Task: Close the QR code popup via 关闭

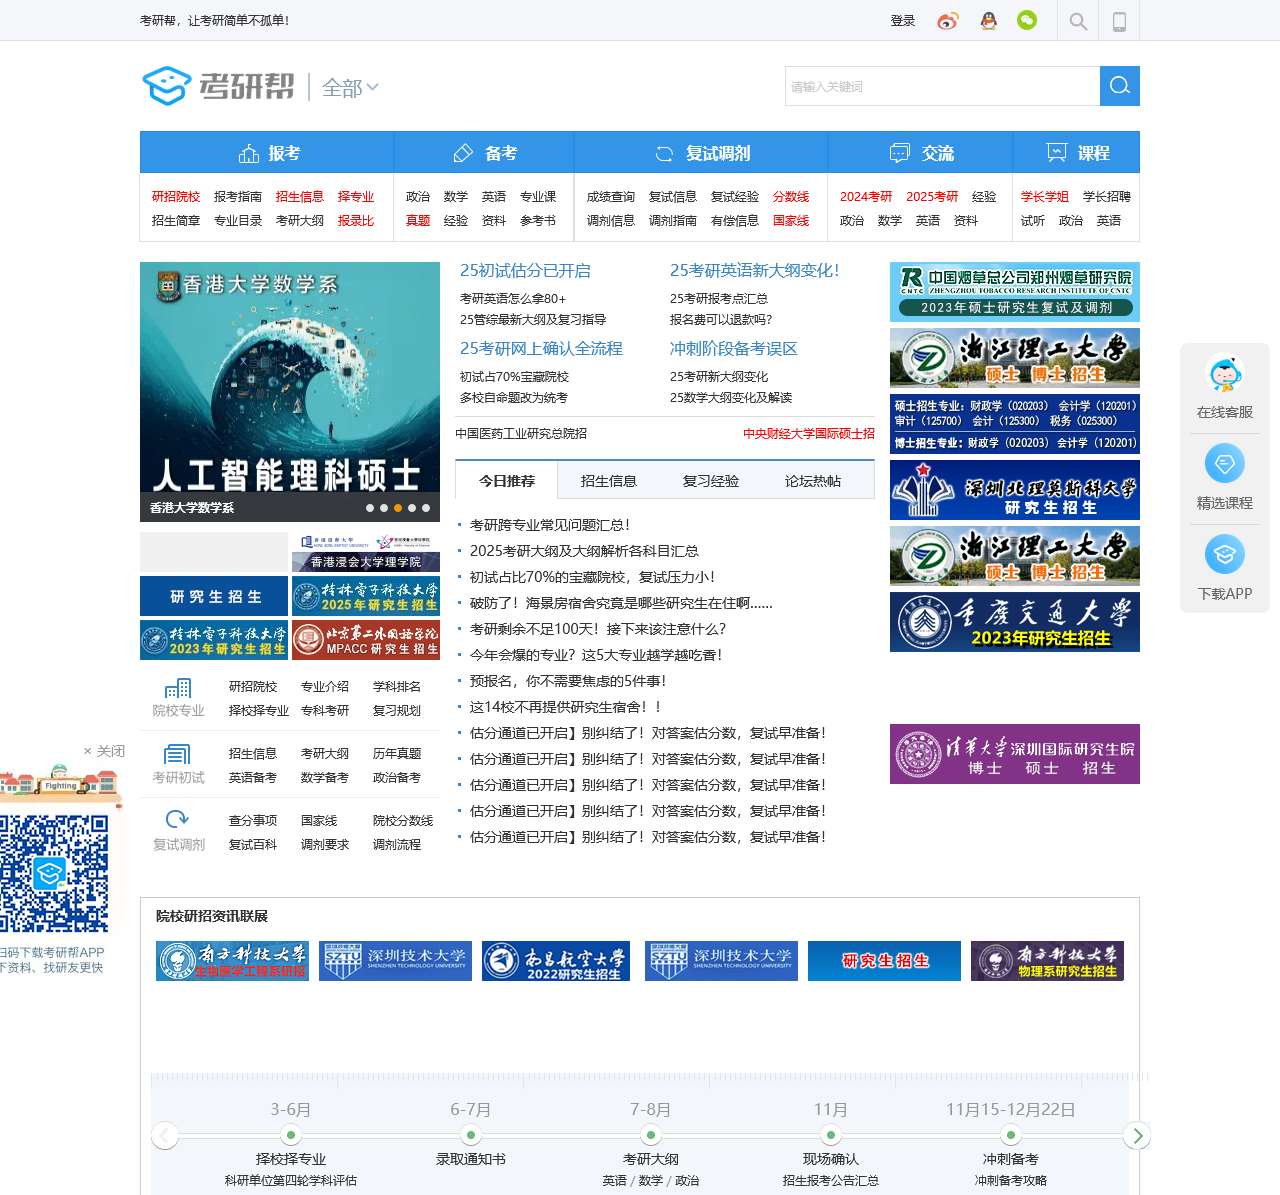Action: coord(104,751)
